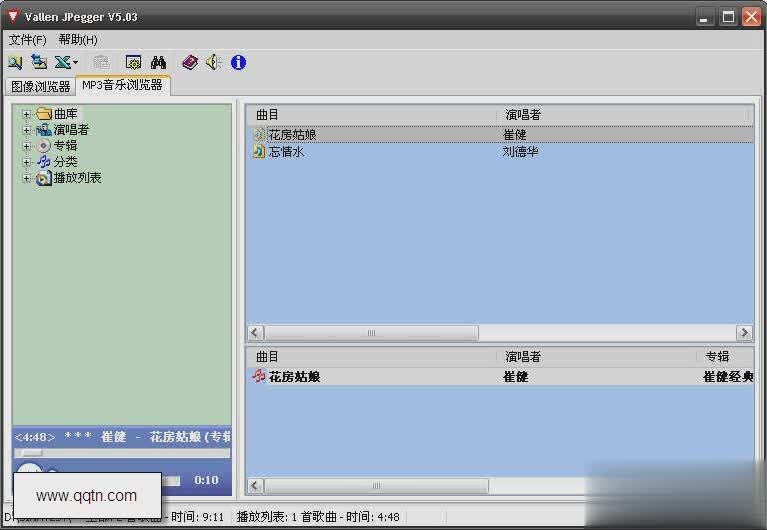
Task: Open the 文件(F) menu
Action: [x=27, y=40]
